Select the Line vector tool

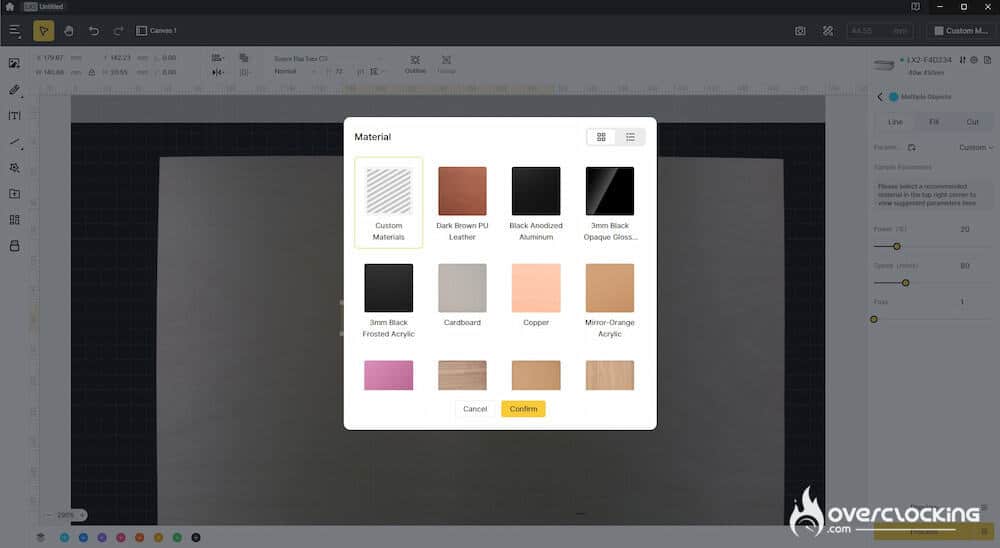point(15,143)
